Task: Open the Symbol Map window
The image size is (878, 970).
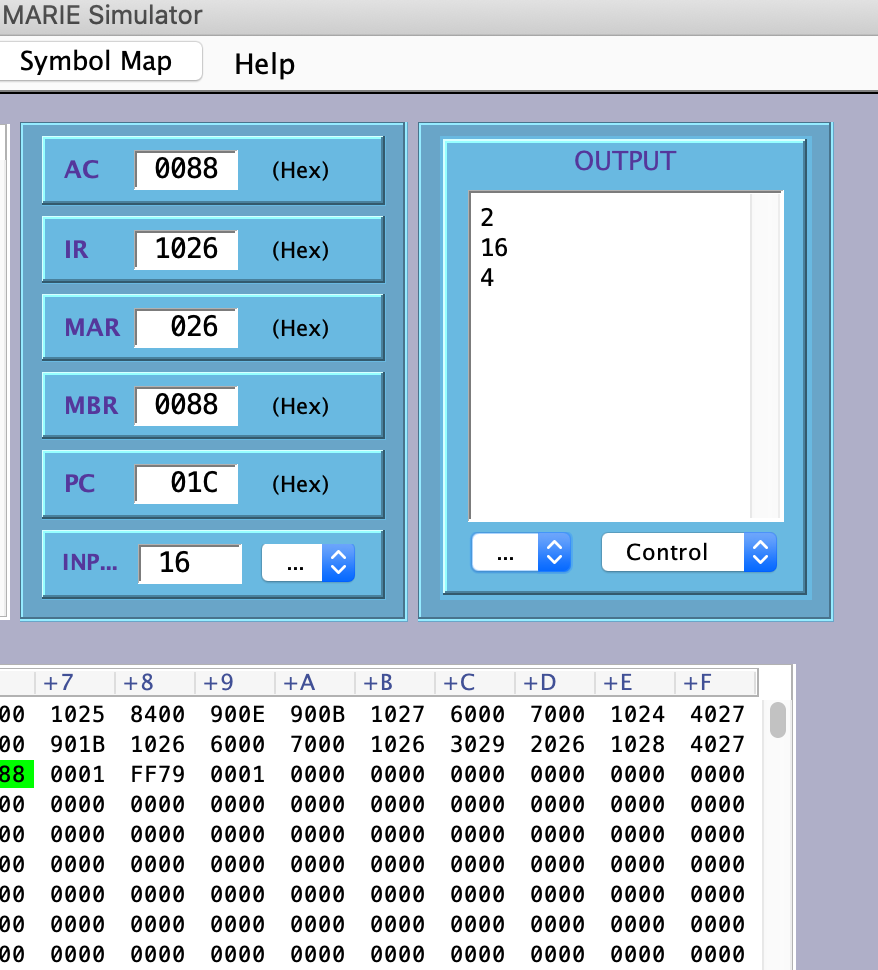Action: click(x=101, y=61)
